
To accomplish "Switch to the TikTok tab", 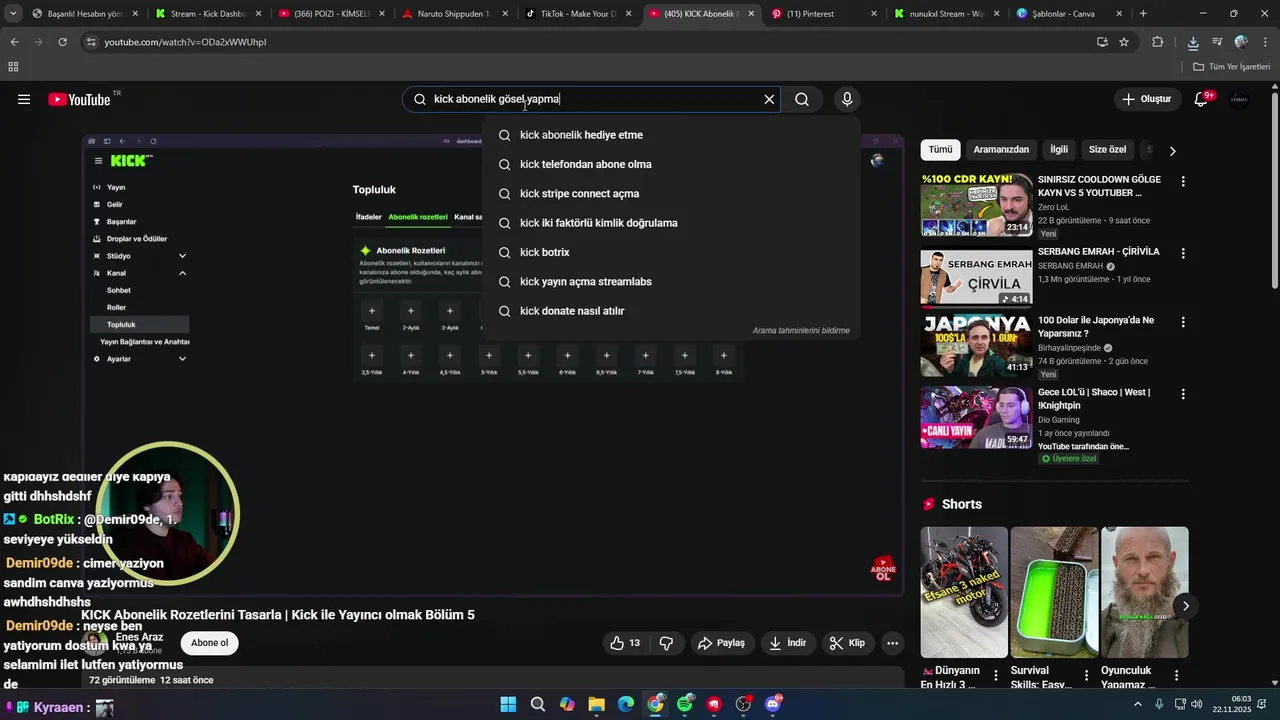I will click(576, 14).
